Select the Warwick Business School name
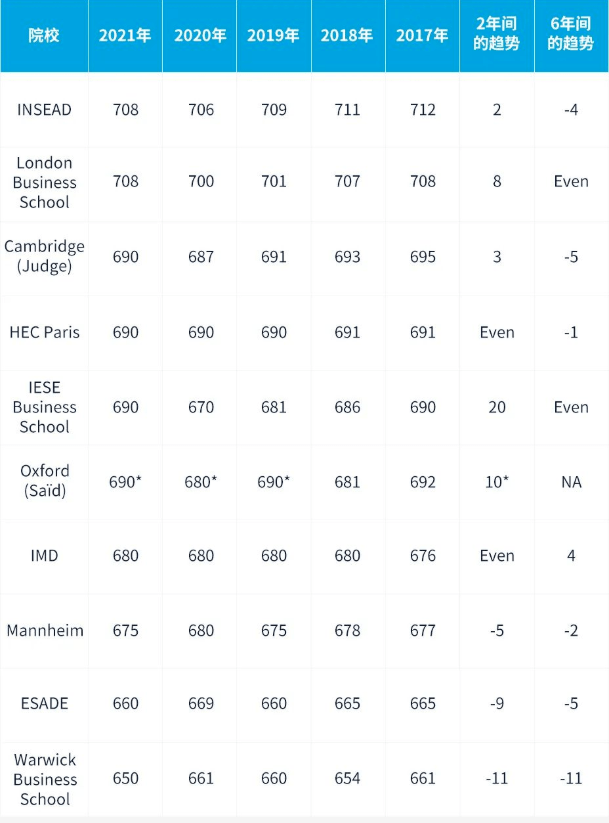The width and height of the screenshot is (609, 823). point(44,779)
